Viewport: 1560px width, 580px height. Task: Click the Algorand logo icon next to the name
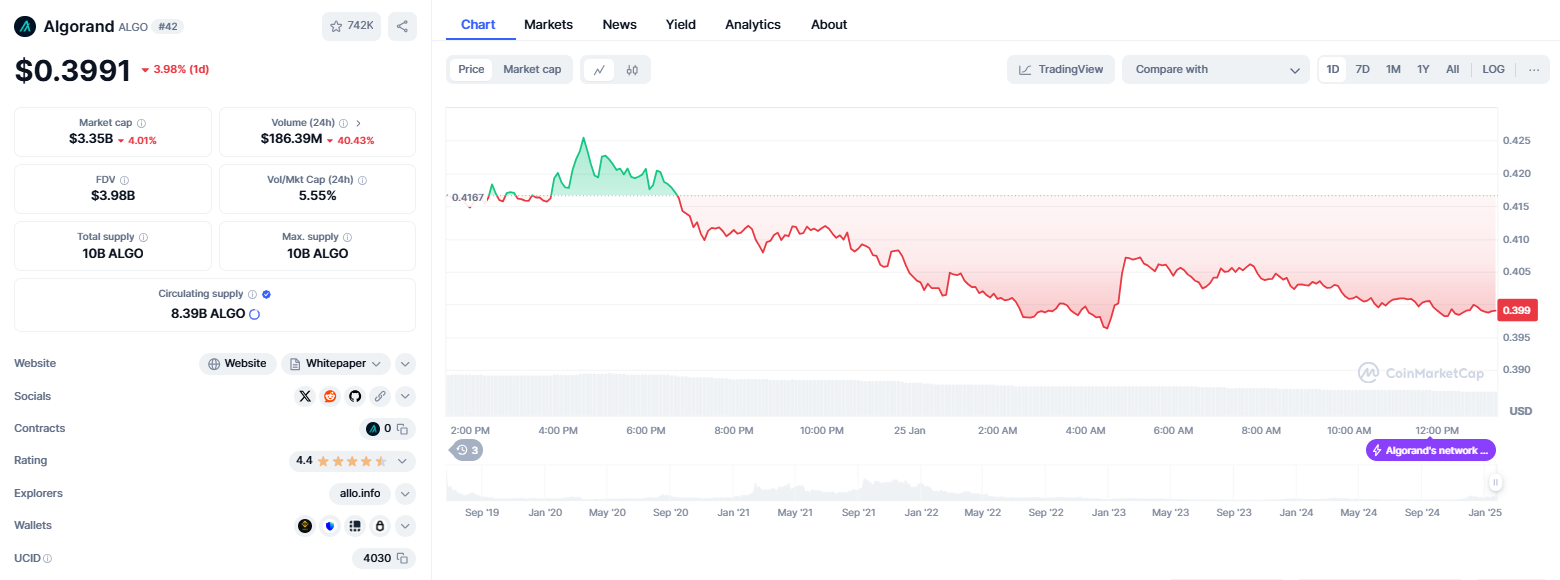pos(25,27)
